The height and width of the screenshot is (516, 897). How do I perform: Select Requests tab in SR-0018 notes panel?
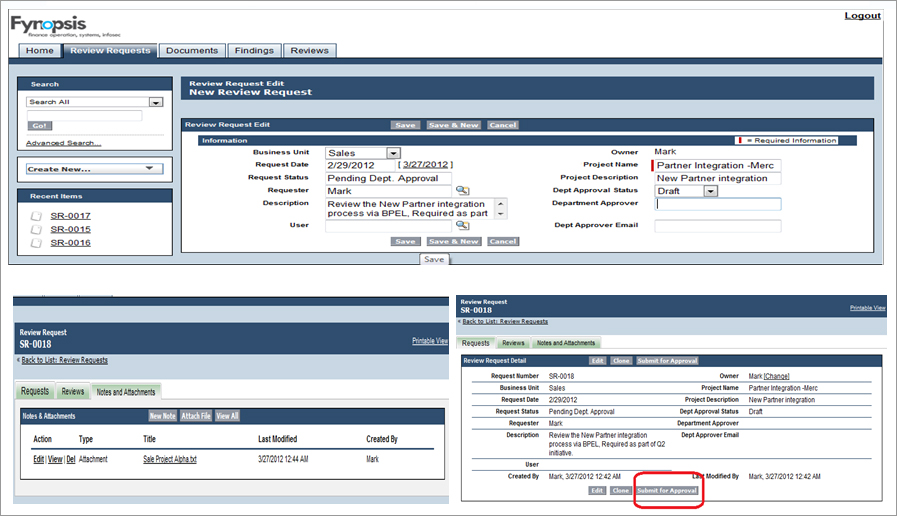point(35,391)
